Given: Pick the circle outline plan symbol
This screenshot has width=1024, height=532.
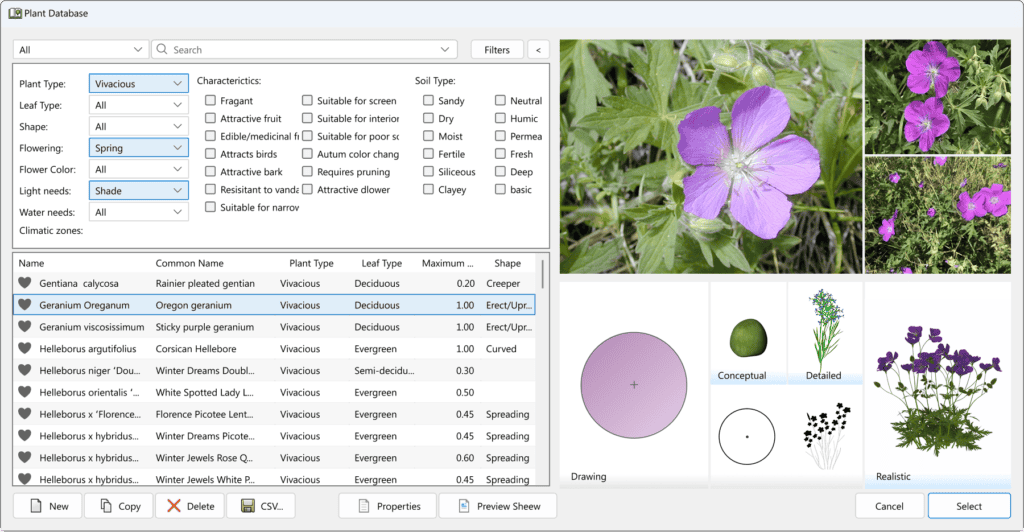Looking at the screenshot, I should [x=747, y=436].
